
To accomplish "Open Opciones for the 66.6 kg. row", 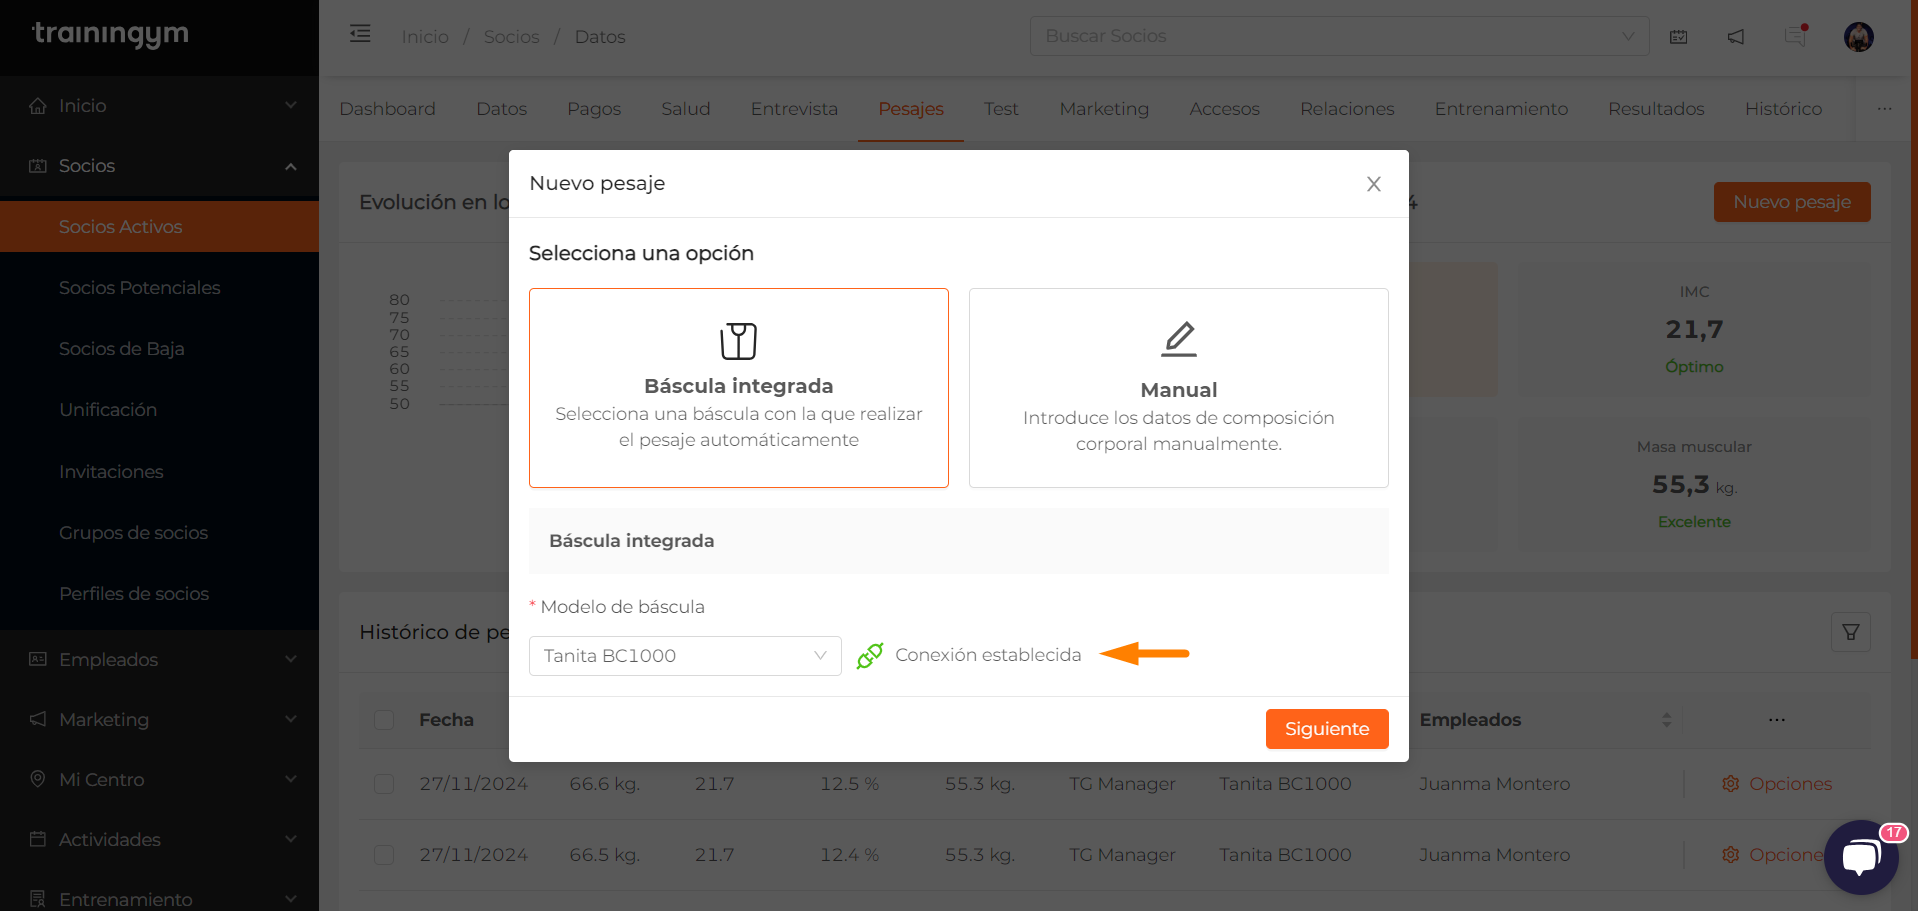I will click(x=1777, y=784).
